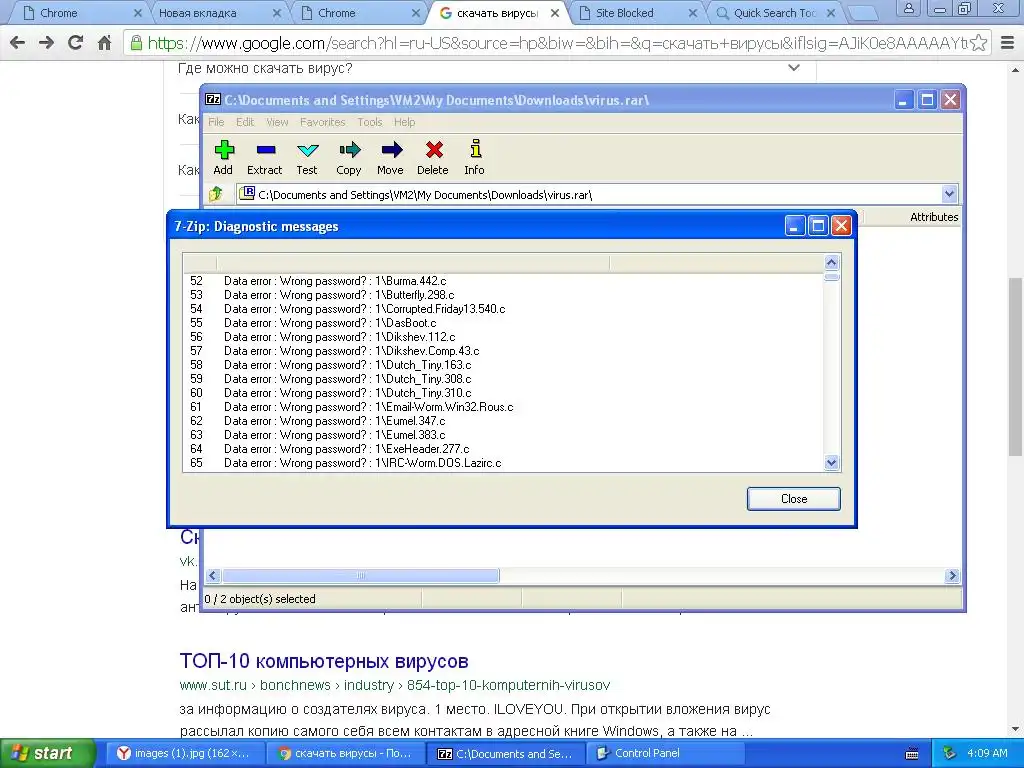Select row 65 'IRC-Worm.DOS.Lazirc.c' error

[503, 463]
